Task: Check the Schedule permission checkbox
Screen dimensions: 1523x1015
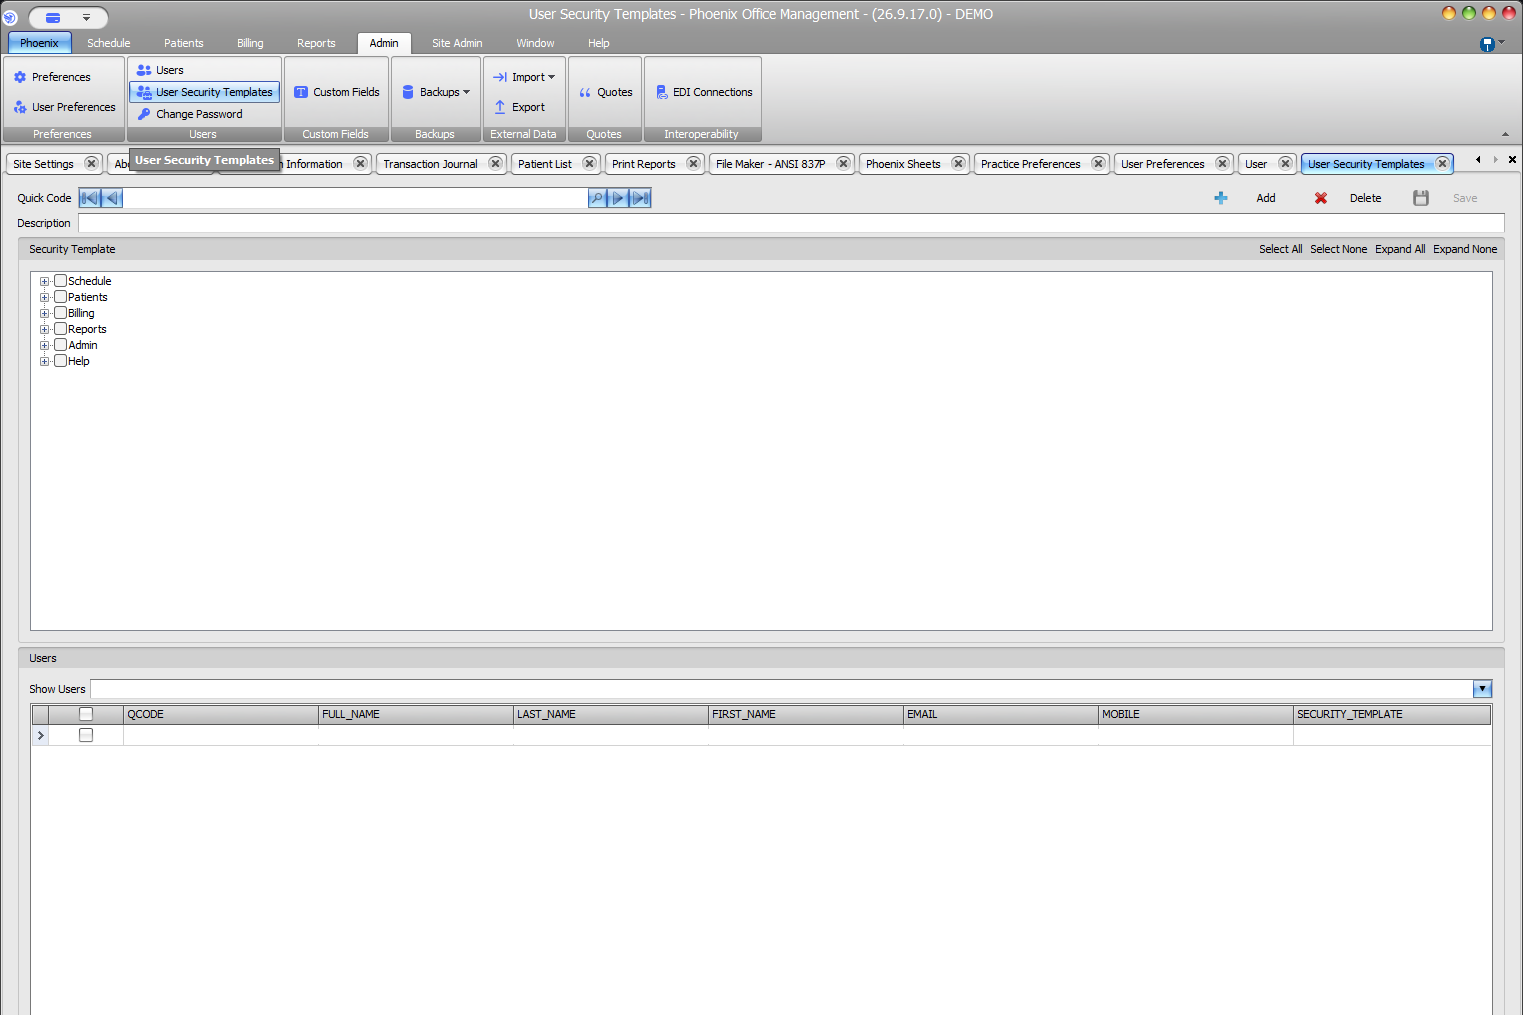Action: (x=60, y=281)
